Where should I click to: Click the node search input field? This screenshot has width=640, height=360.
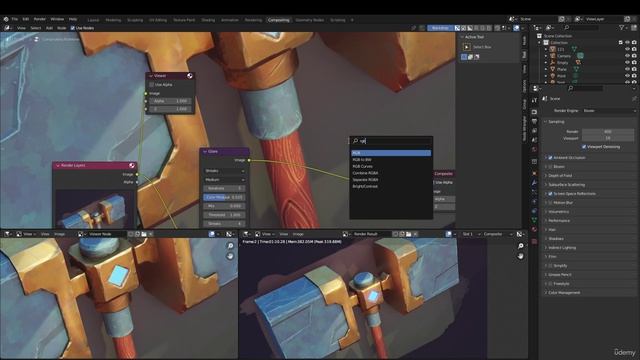pos(391,141)
